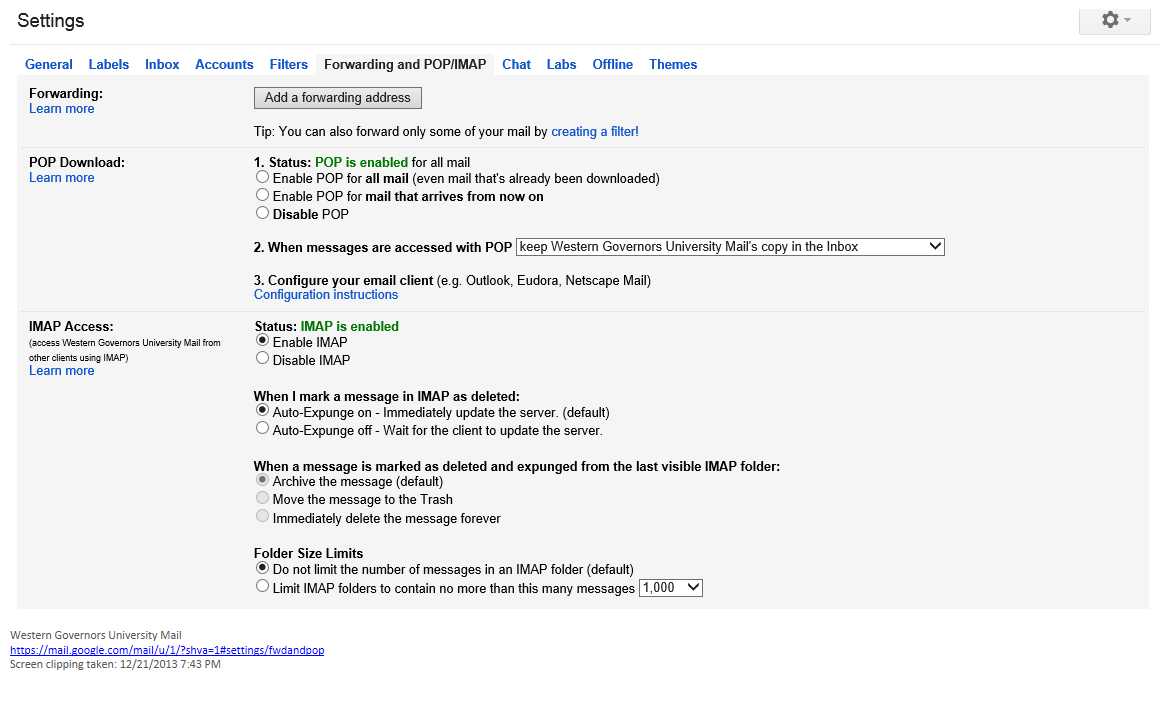Select Disable POP
The height and width of the screenshot is (716, 1162).
coord(262,212)
